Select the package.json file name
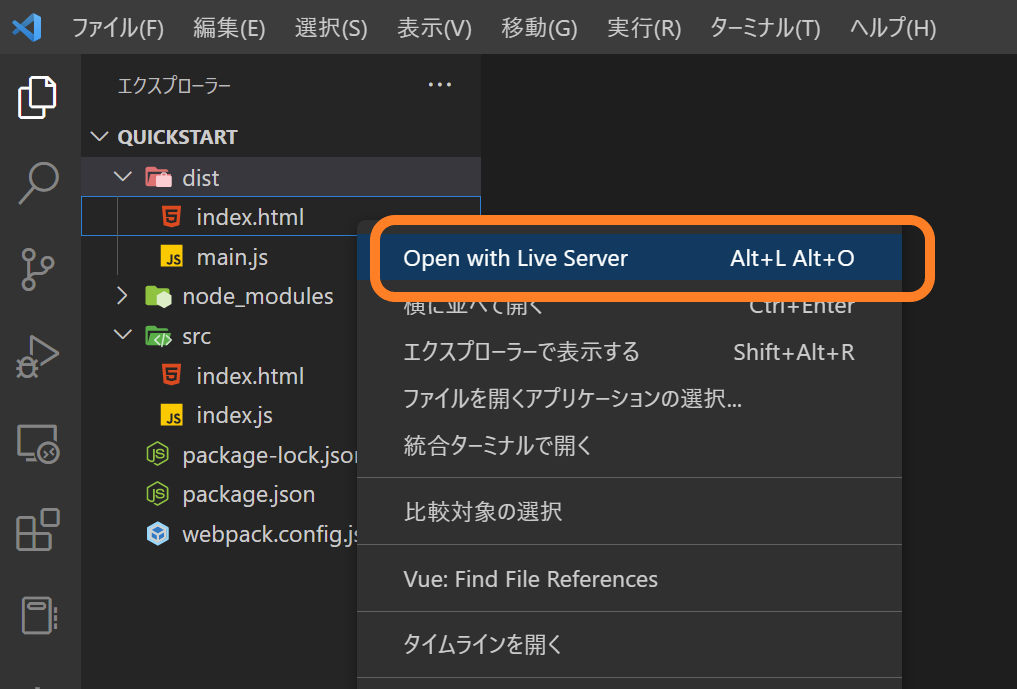This screenshot has height=689, width=1017. (x=248, y=495)
